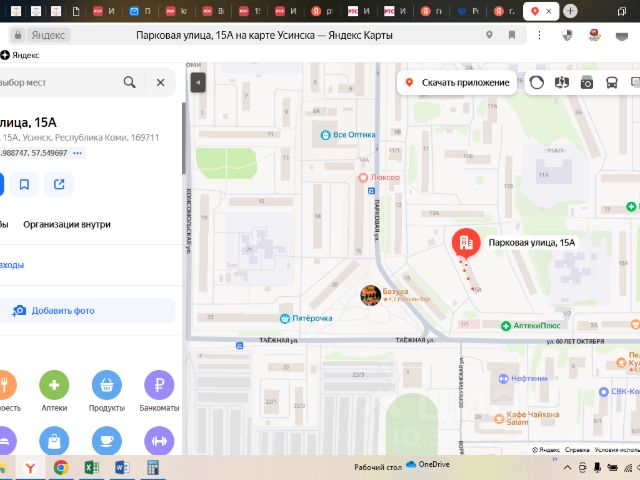Screen dimensions: 640x480
Task: Bookmark page with address bar bookmark icon
Action: click(x=512, y=35)
